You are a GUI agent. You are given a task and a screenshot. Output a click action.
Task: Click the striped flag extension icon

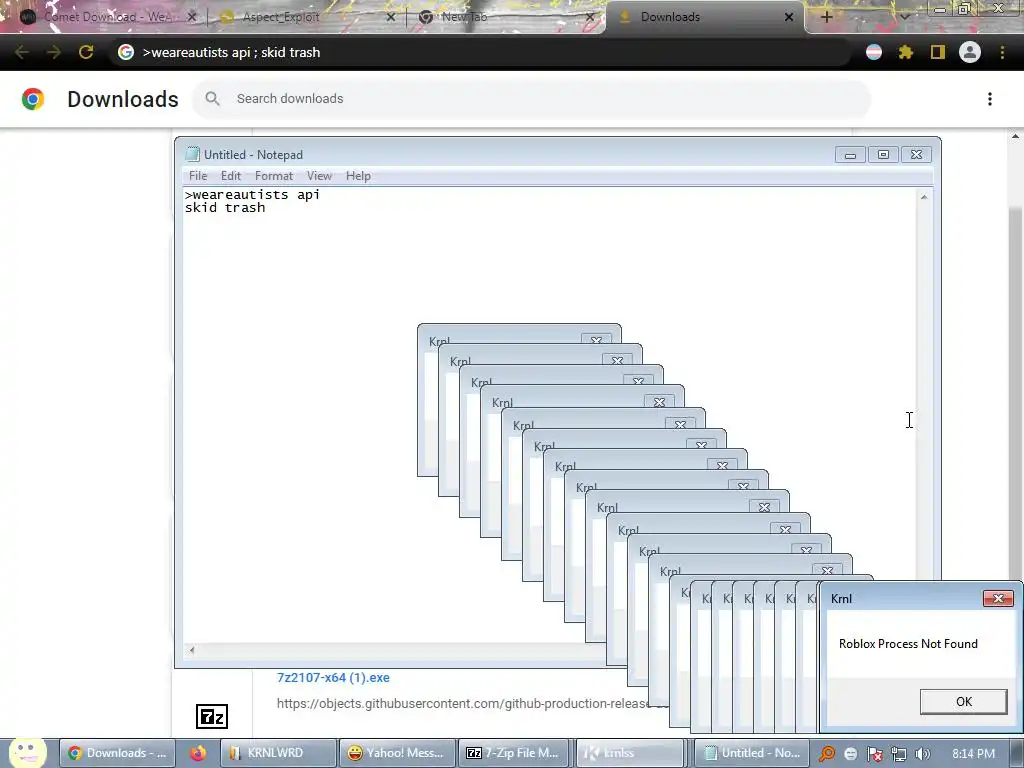[x=874, y=52]
